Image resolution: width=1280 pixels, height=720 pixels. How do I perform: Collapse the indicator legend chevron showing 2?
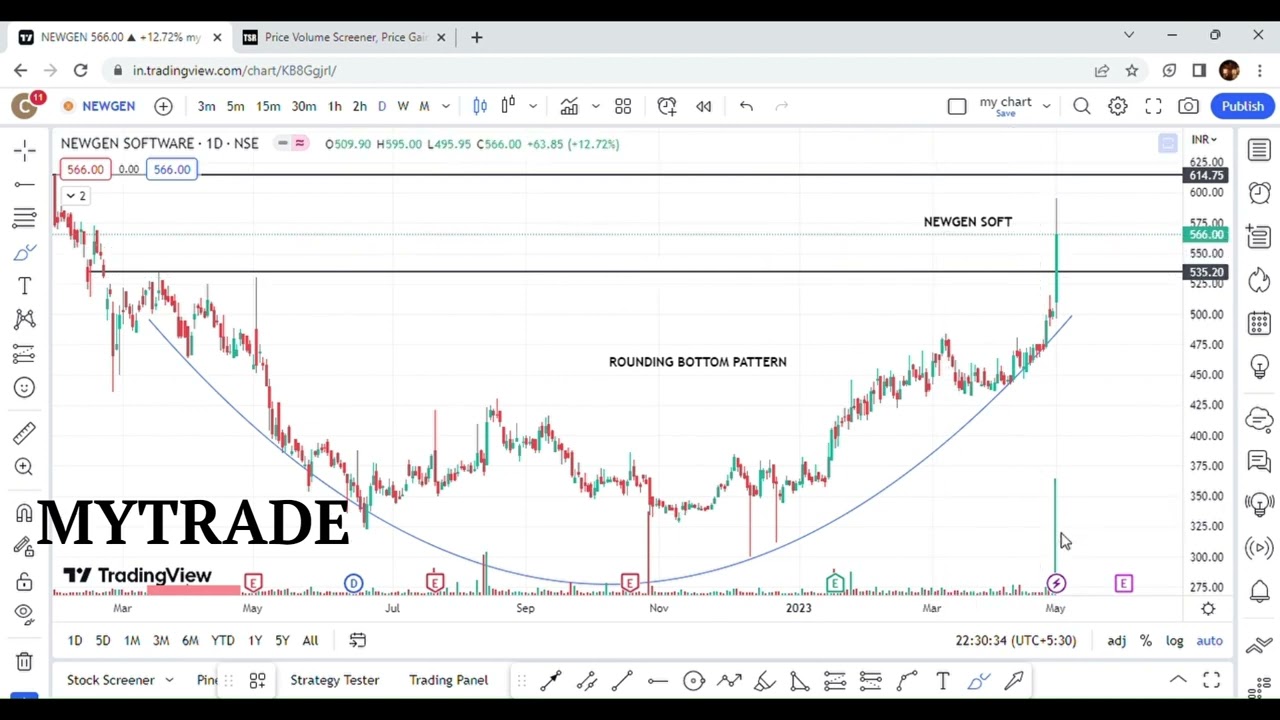click(76, 196)
